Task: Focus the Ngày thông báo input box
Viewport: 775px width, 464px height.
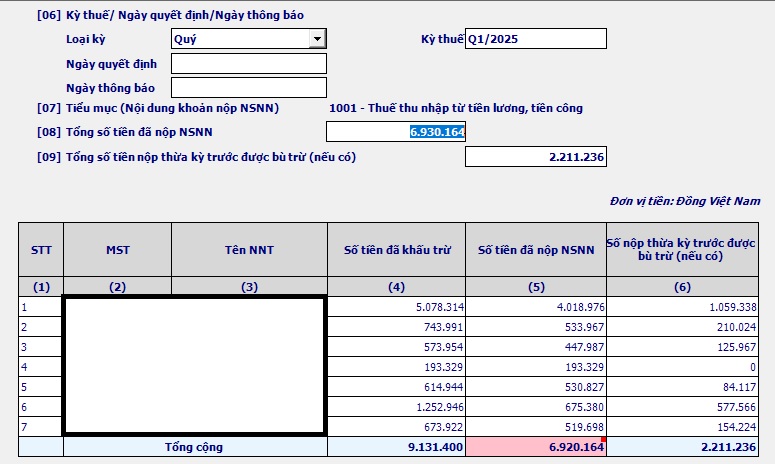Action: [x=249, y=88]
